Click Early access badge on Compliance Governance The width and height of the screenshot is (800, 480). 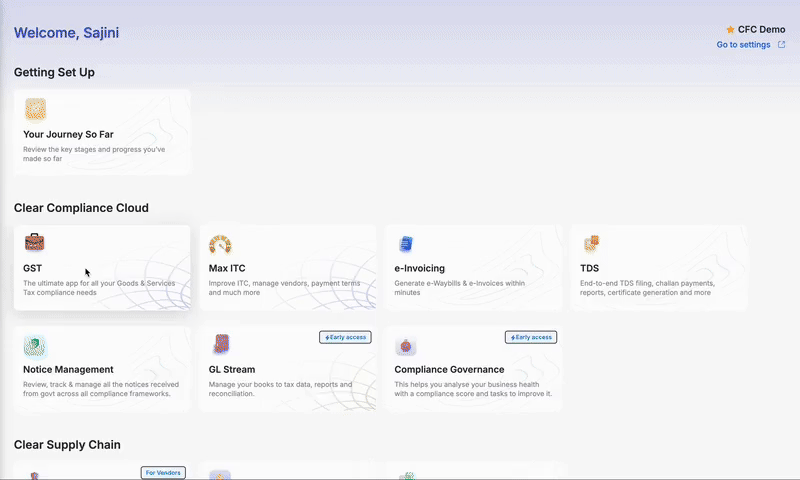pyautogui.click(x=531, y=337)
